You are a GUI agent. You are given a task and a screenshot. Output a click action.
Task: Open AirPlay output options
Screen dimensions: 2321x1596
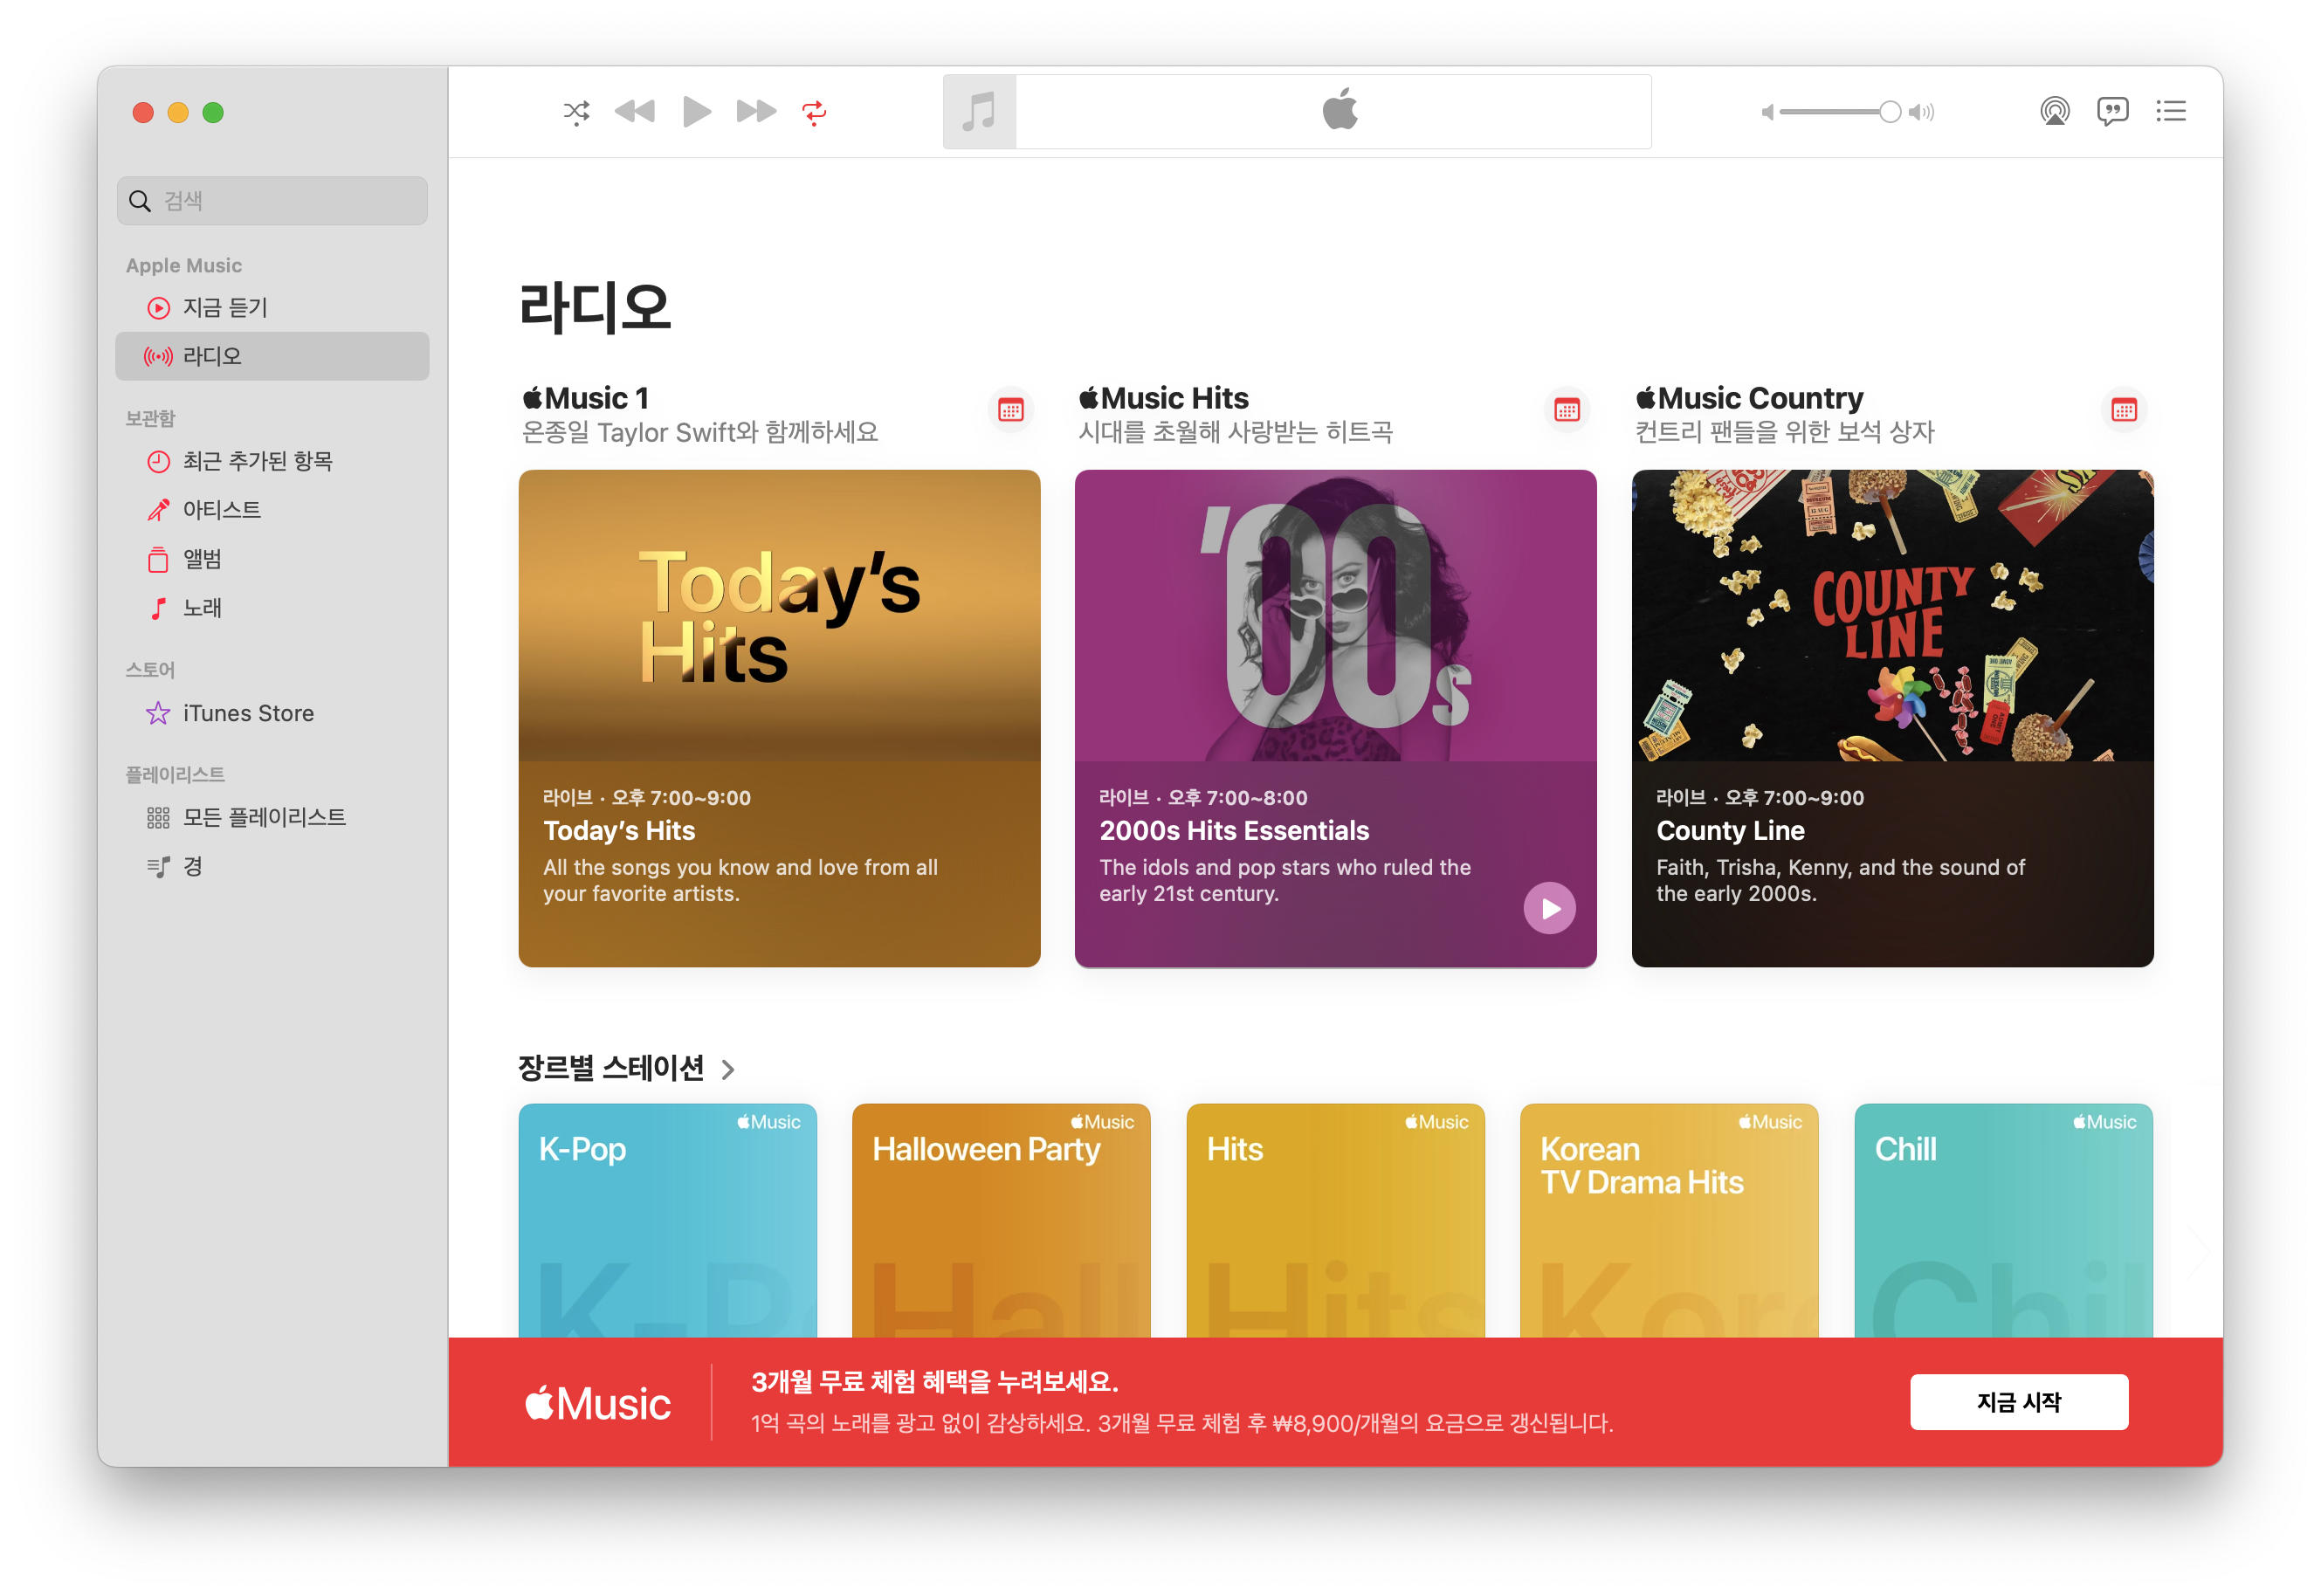2054,111
